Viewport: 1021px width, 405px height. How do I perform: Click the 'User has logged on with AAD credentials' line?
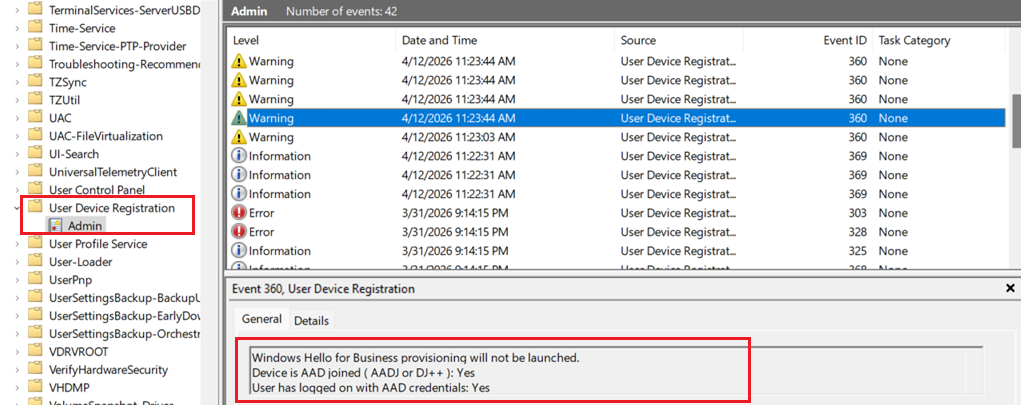(371, 387)
